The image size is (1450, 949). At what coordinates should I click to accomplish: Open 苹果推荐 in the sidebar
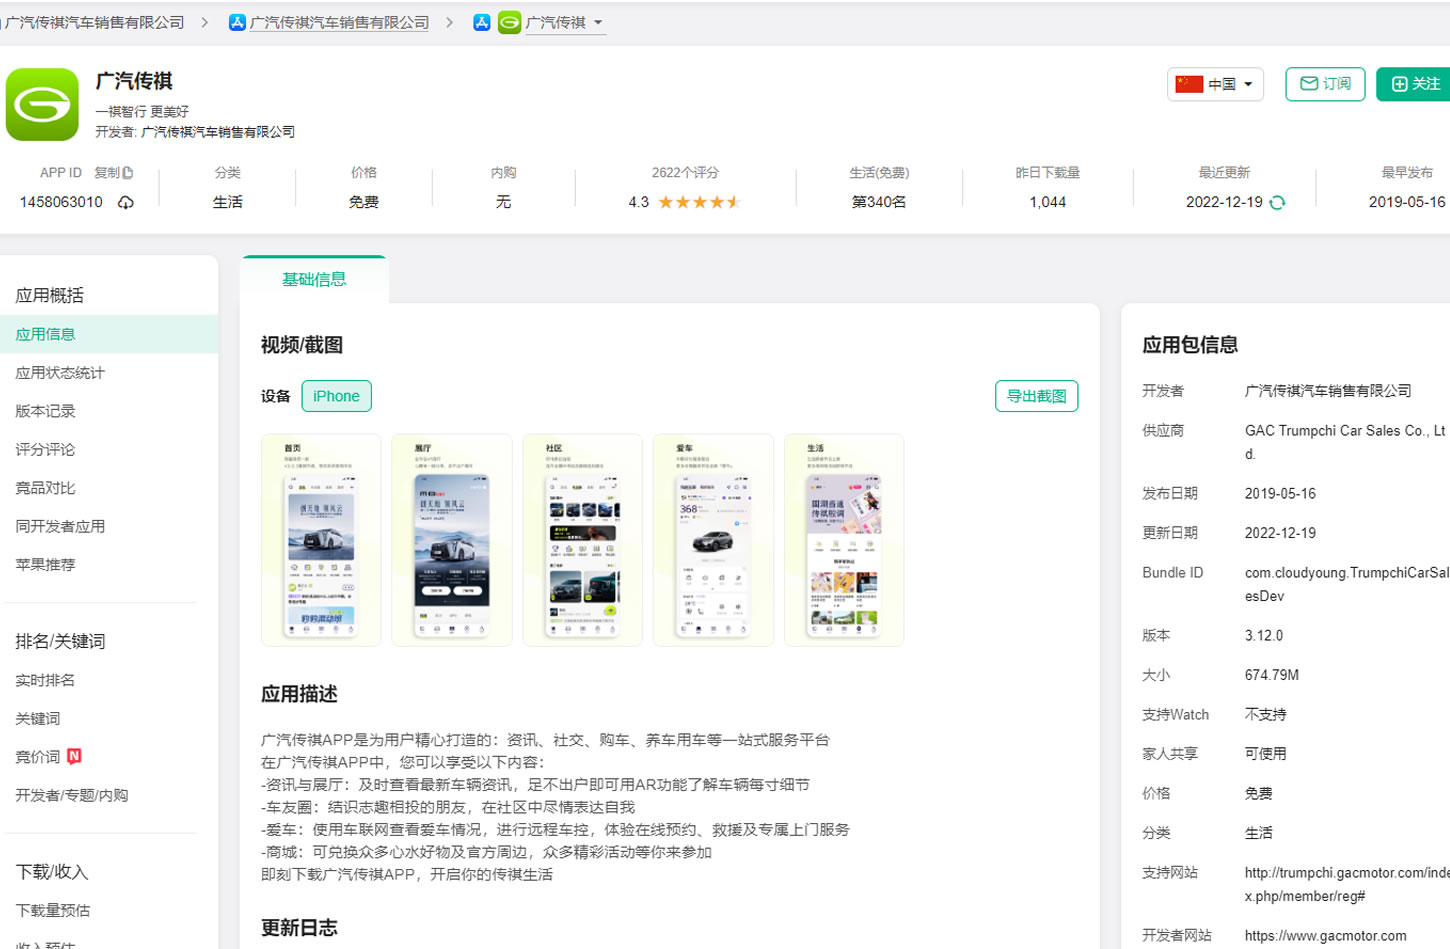coord(45,565)
